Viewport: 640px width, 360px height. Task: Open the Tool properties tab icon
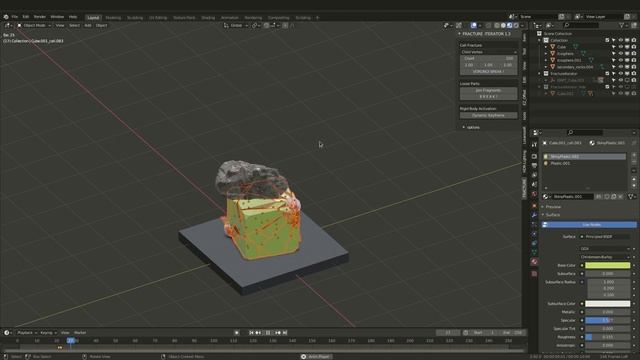[534, 145]
